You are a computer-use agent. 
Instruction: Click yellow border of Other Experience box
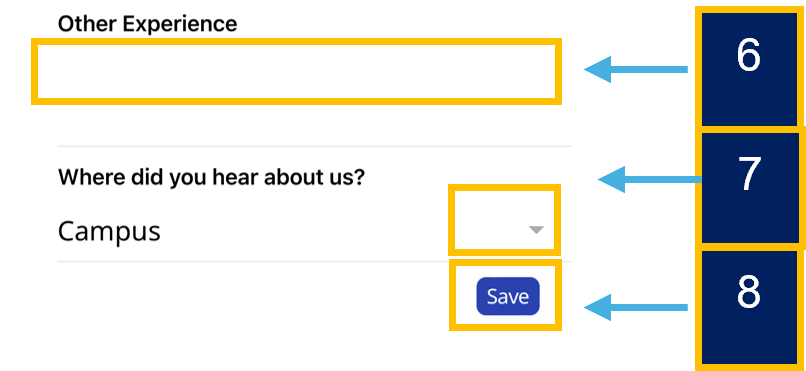[296, 42]
